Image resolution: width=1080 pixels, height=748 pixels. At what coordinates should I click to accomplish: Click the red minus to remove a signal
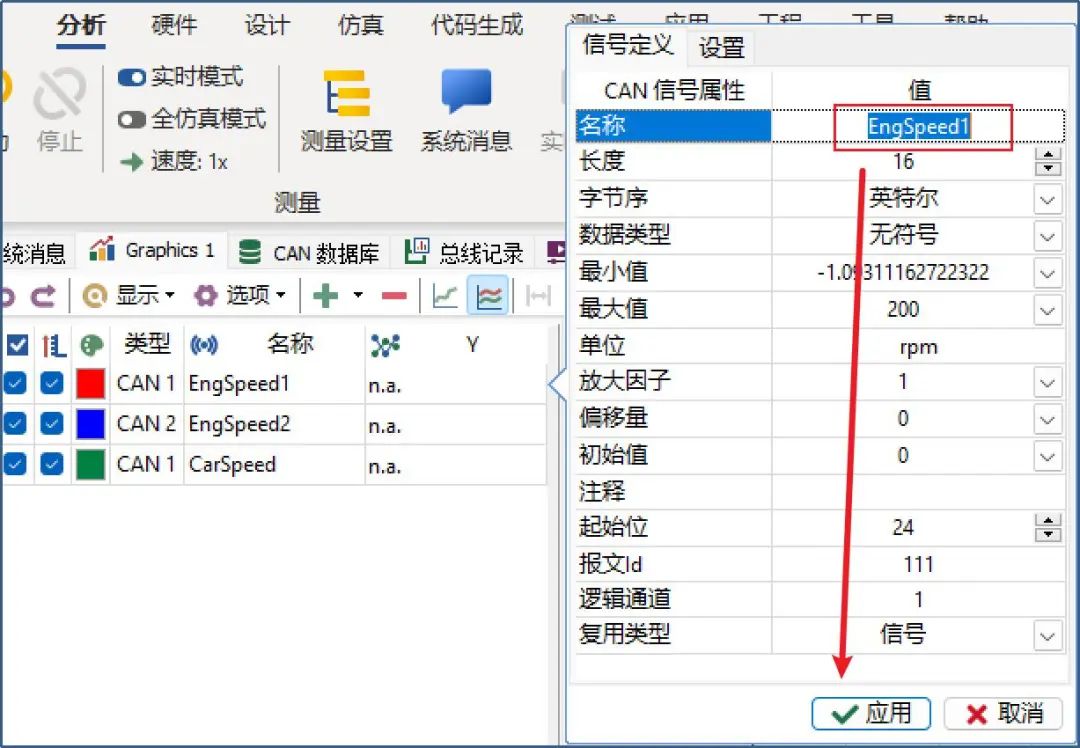coord(392,295)
